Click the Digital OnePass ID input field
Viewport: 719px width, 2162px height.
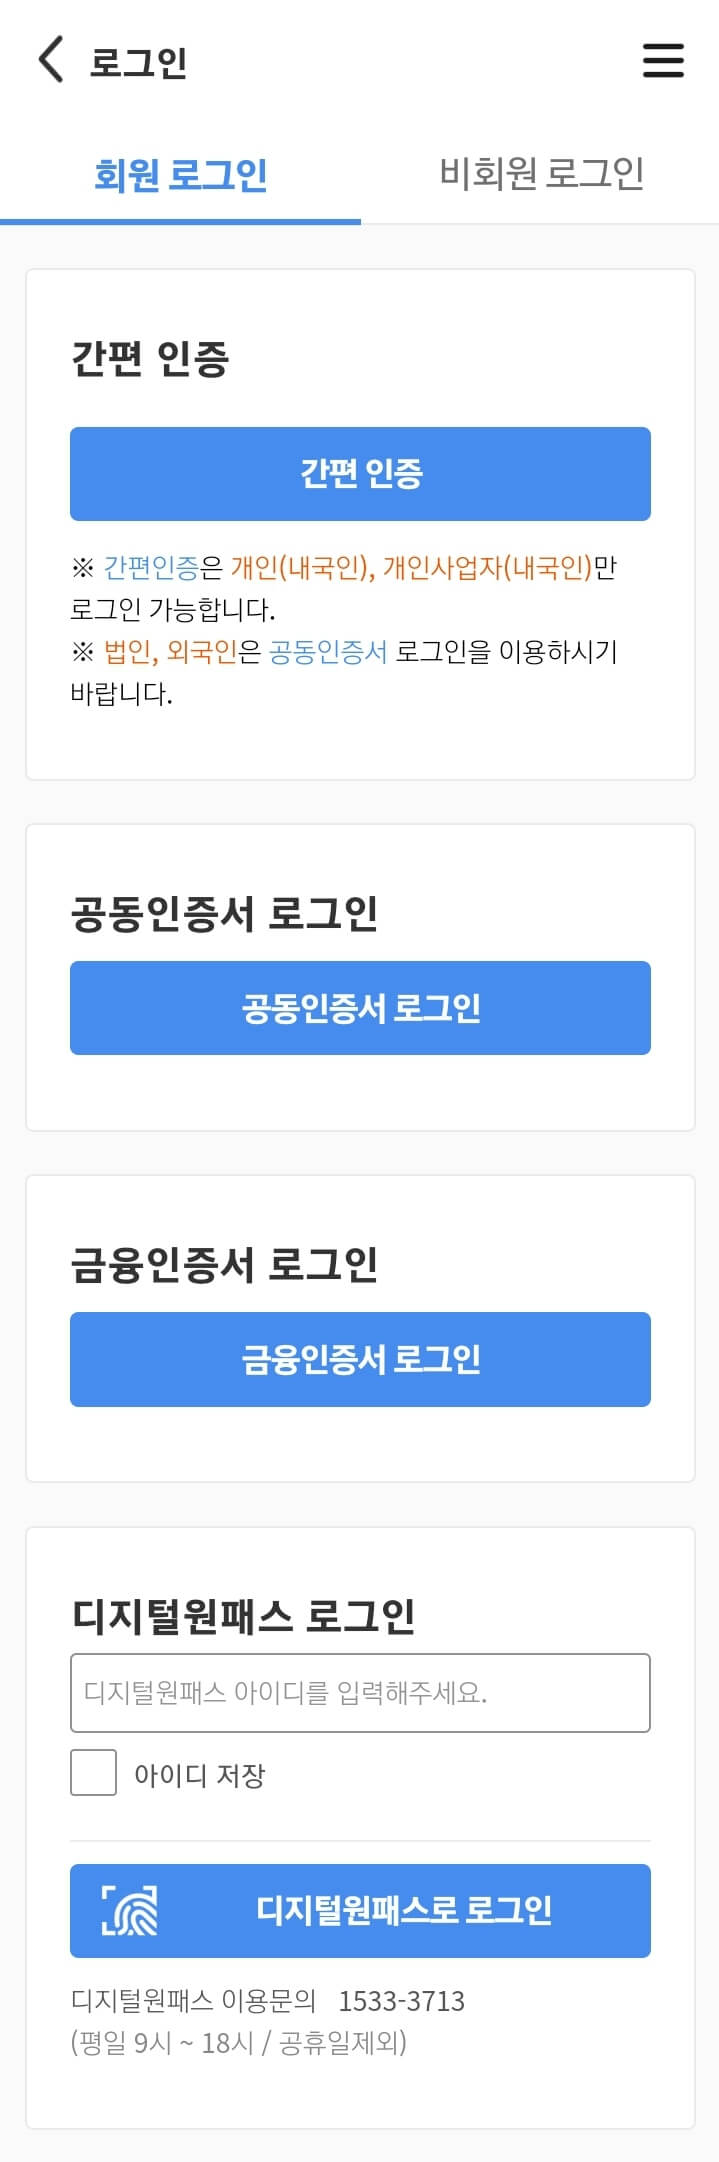359,1692
